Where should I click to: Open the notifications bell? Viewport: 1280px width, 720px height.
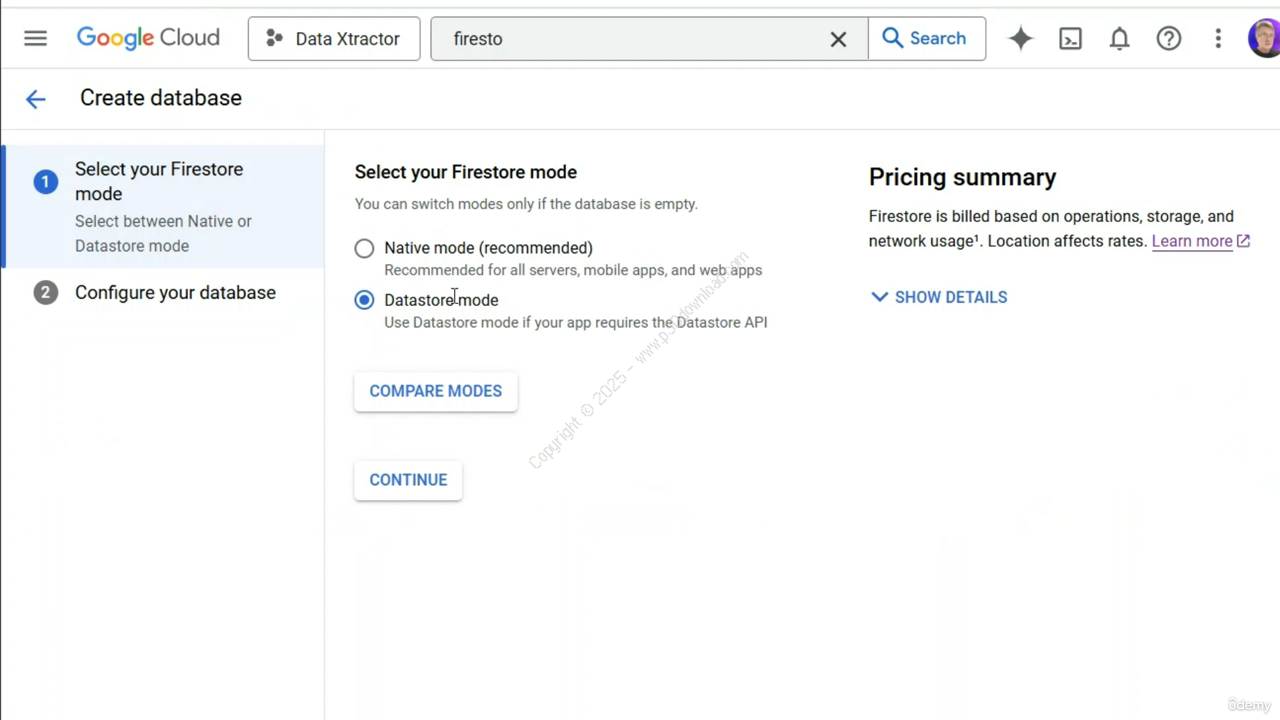[1119, 38]
